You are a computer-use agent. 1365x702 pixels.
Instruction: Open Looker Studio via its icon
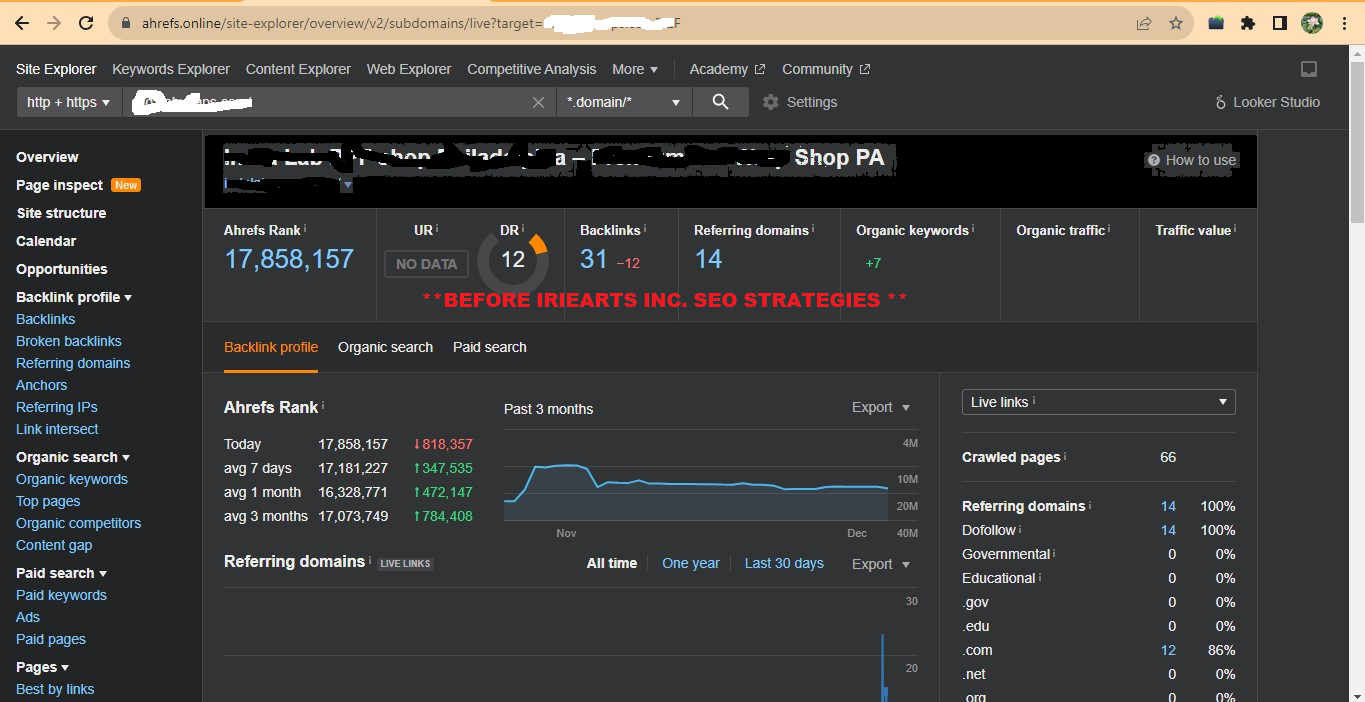pos(1219,101)
